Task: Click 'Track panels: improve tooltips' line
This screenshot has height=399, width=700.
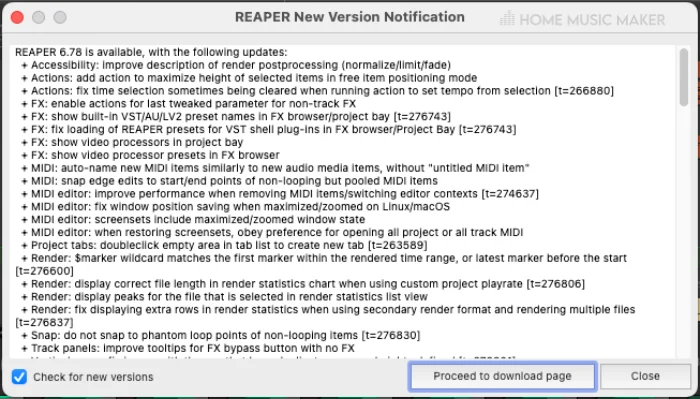Action: coord(188,348)
